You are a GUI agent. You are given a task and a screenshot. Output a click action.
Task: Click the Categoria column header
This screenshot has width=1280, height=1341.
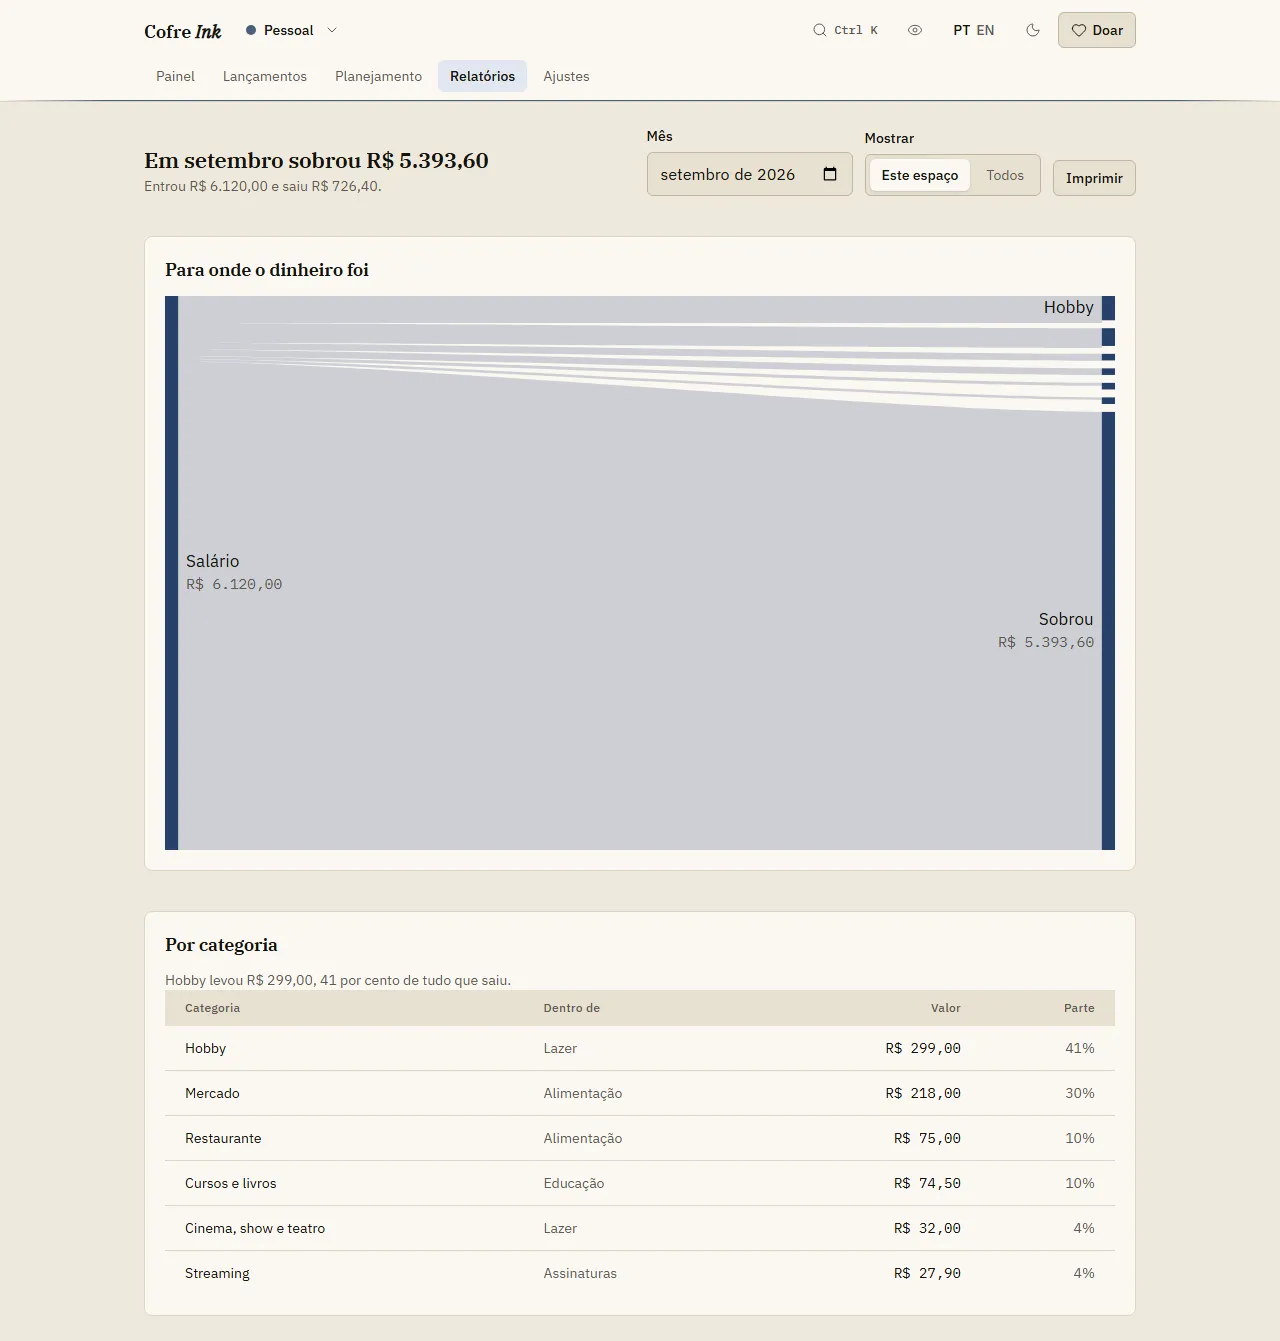tap(212, 1008)
